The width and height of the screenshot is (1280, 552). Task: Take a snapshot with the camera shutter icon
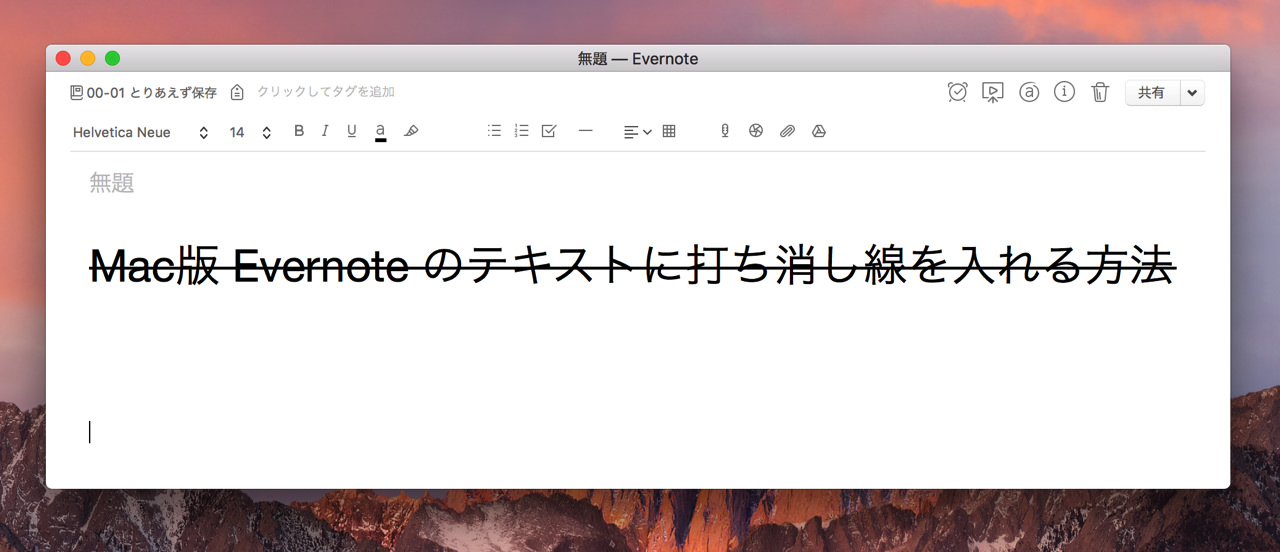756,131
